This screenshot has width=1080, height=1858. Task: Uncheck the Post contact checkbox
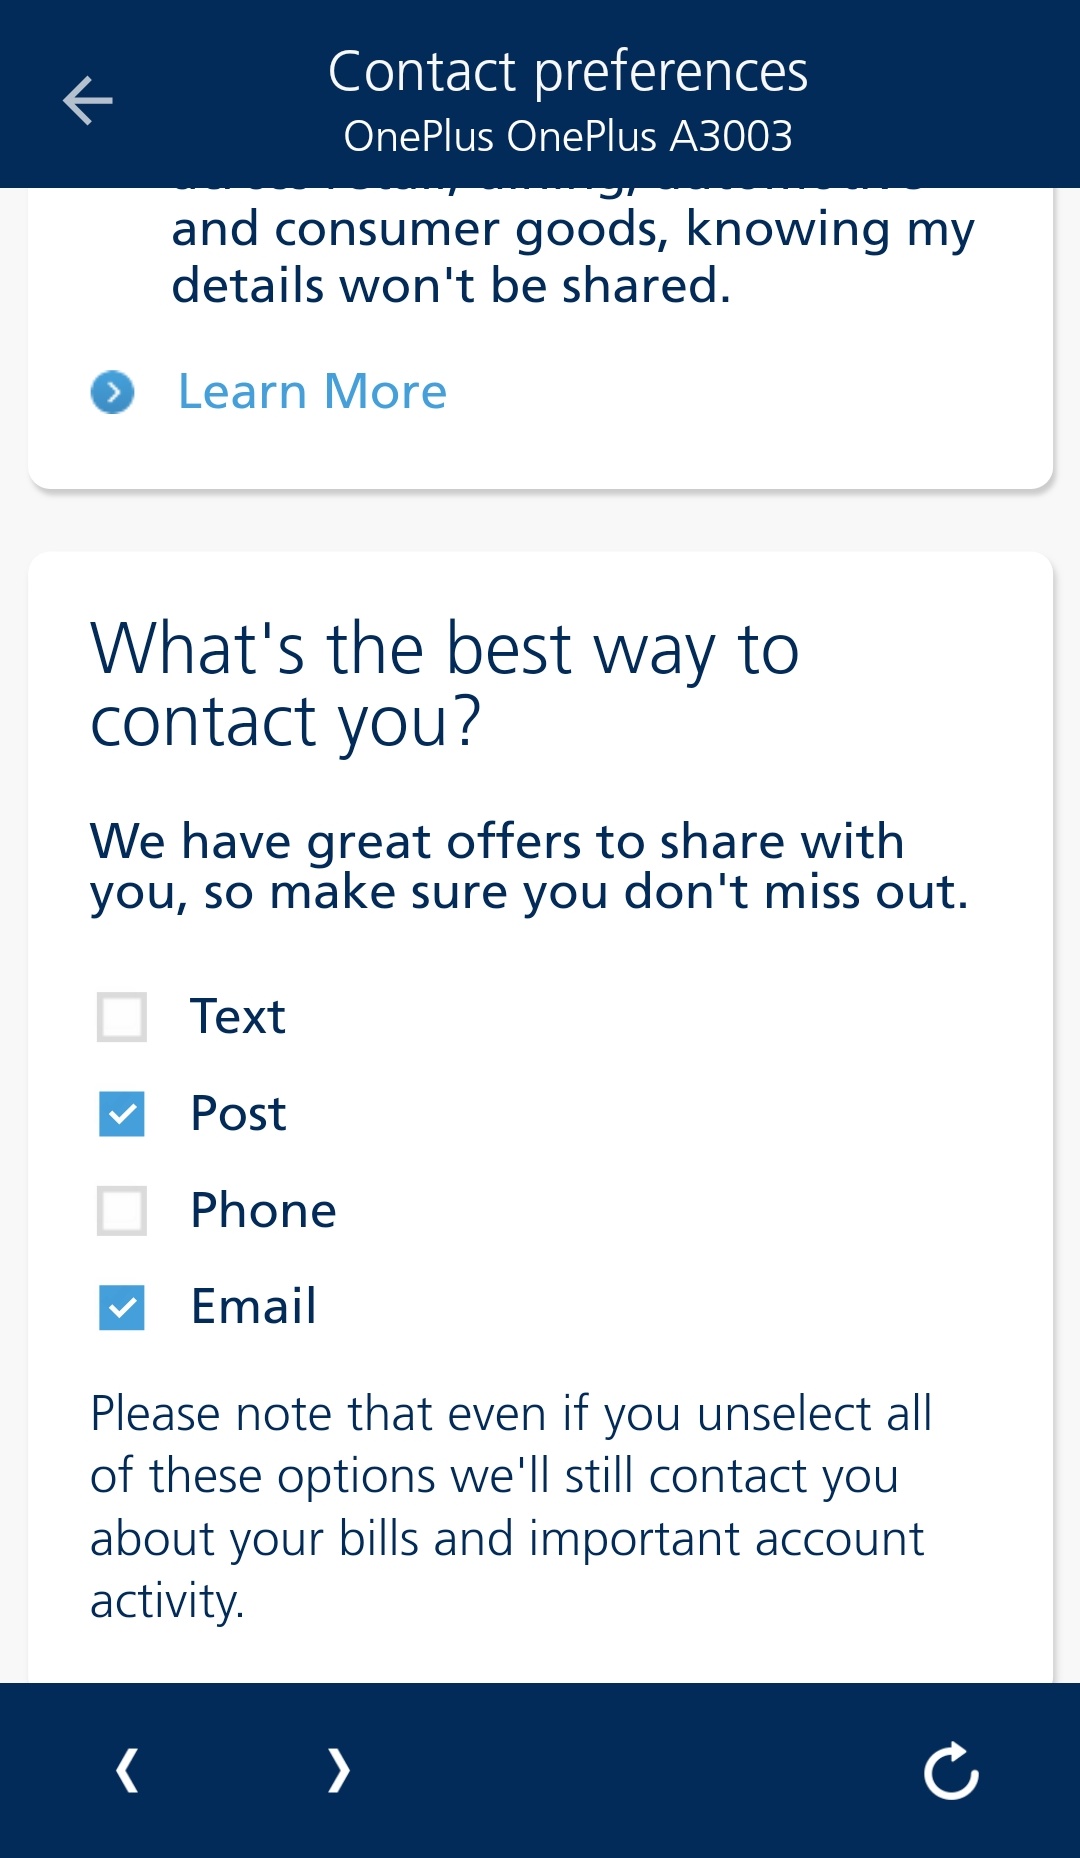coord(122,1114)
